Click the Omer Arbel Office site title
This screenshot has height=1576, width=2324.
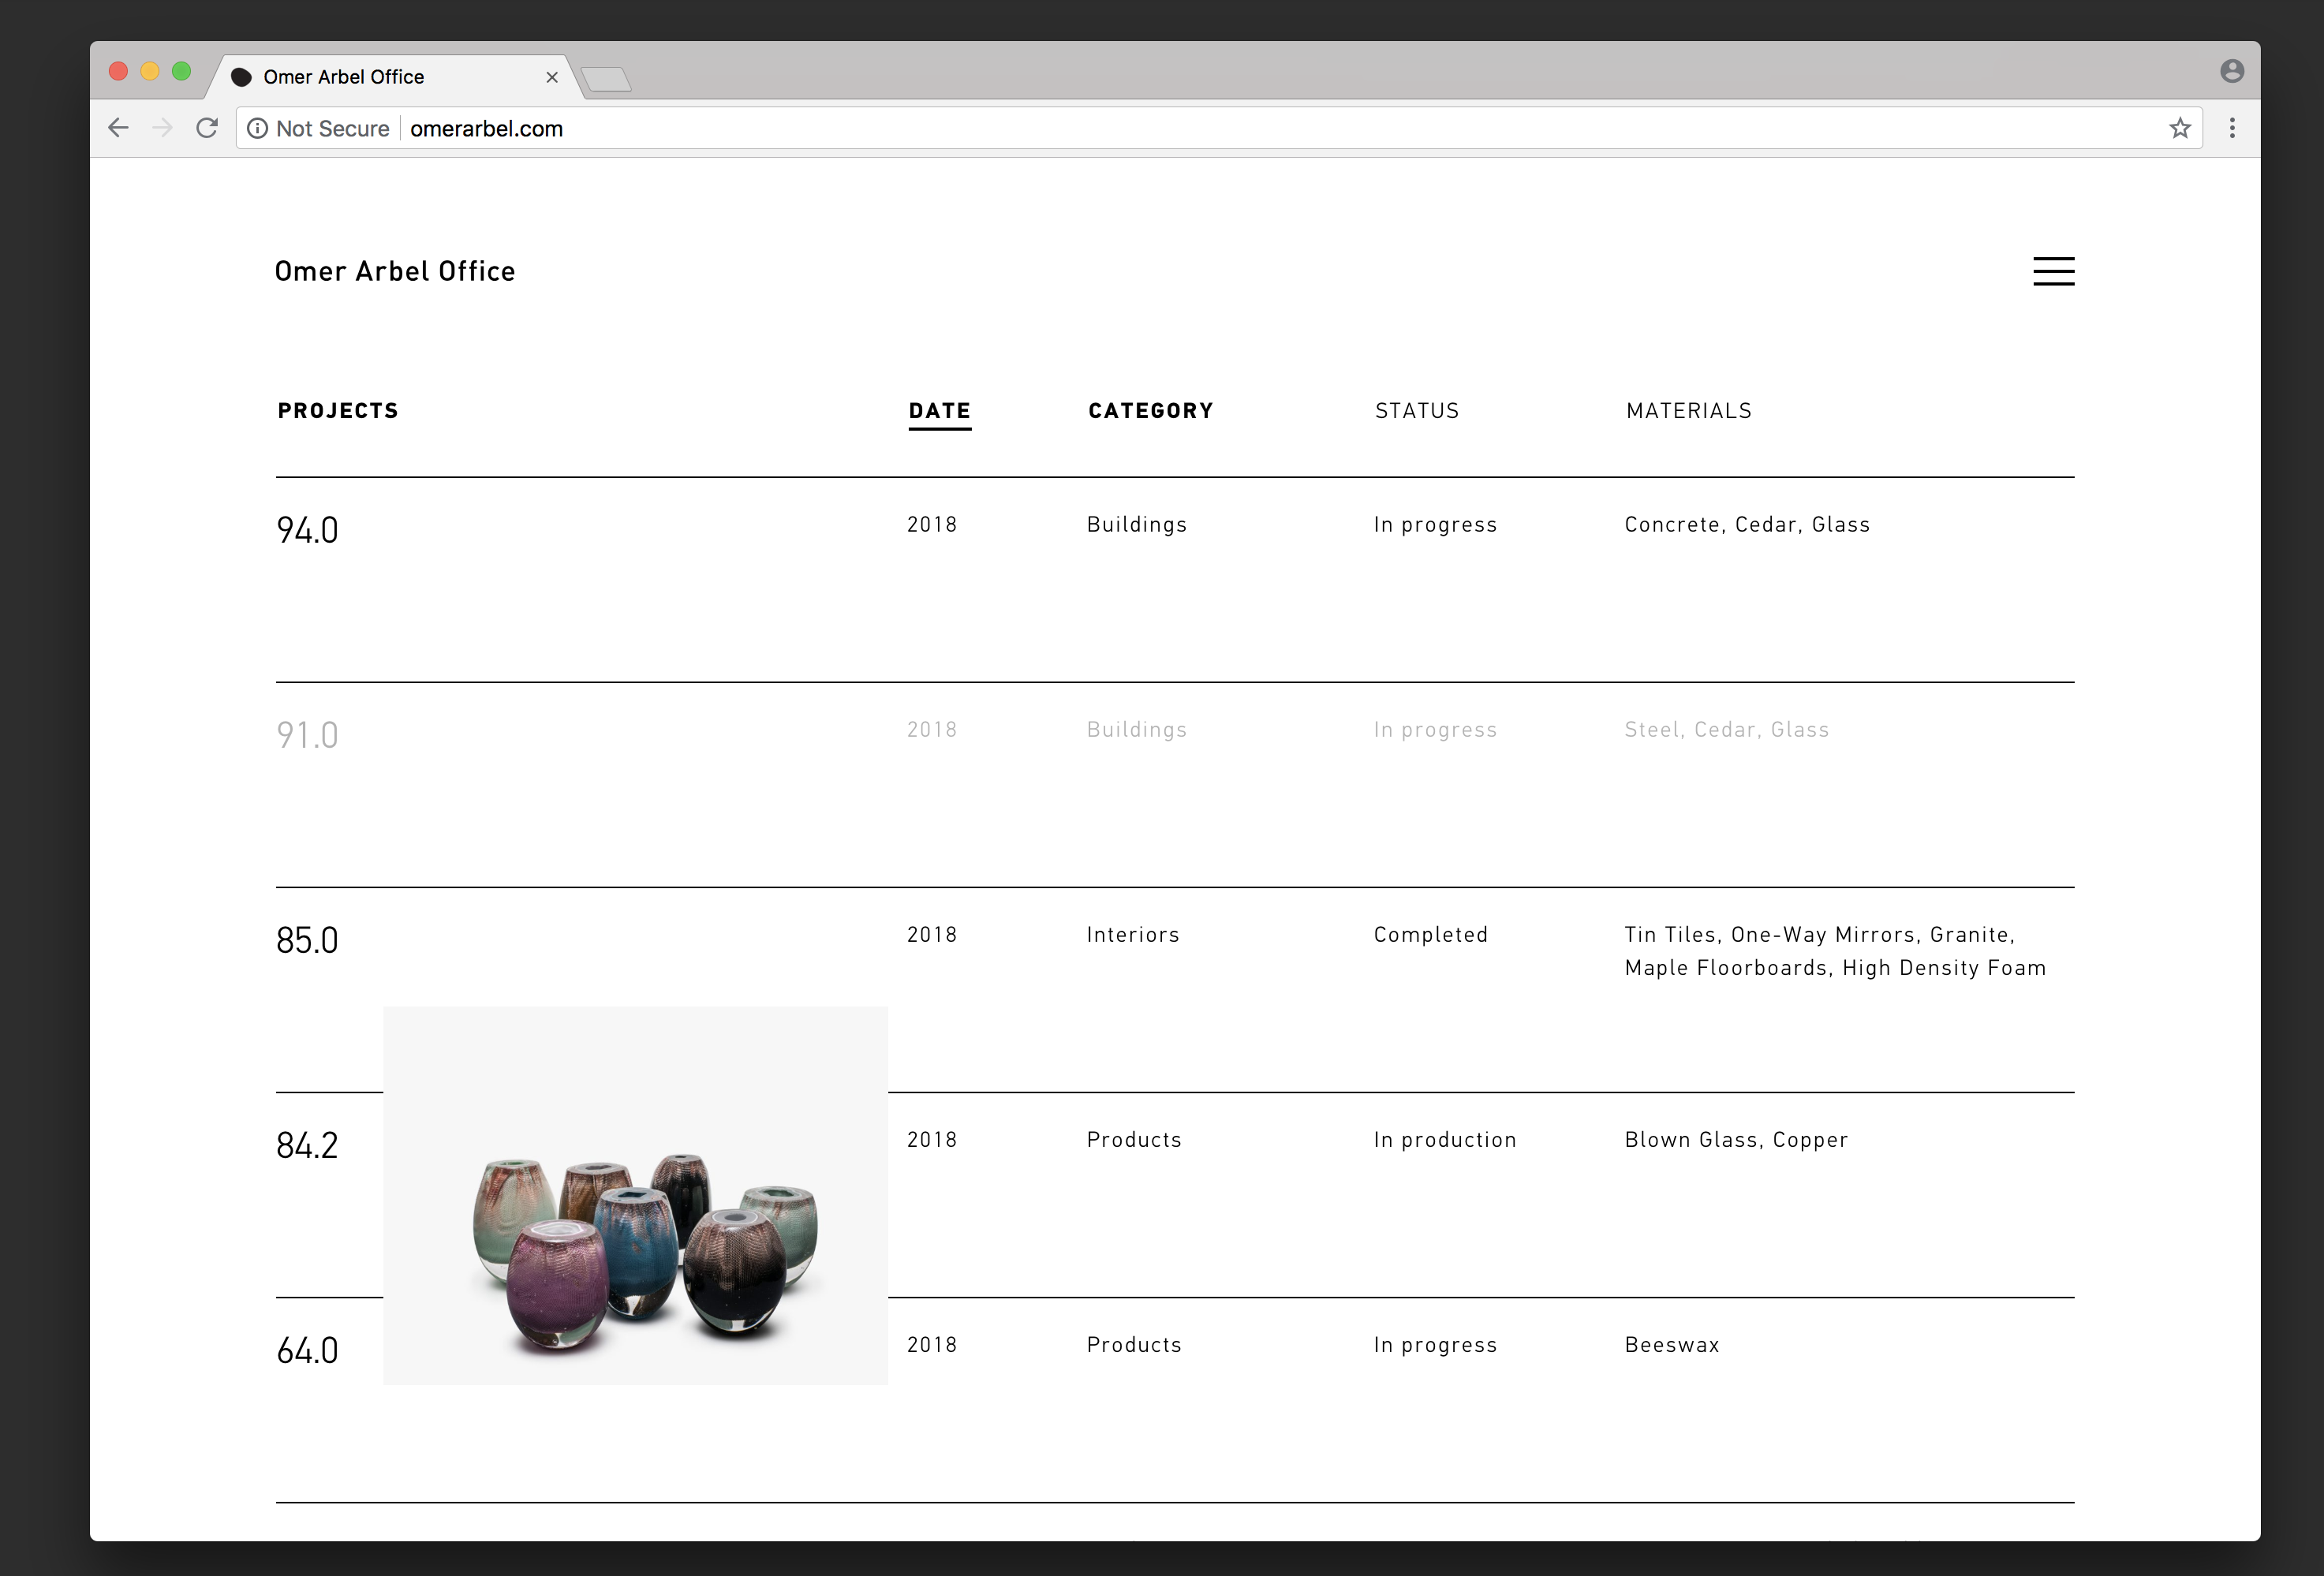pyautogui.click(x=395, y=271)
